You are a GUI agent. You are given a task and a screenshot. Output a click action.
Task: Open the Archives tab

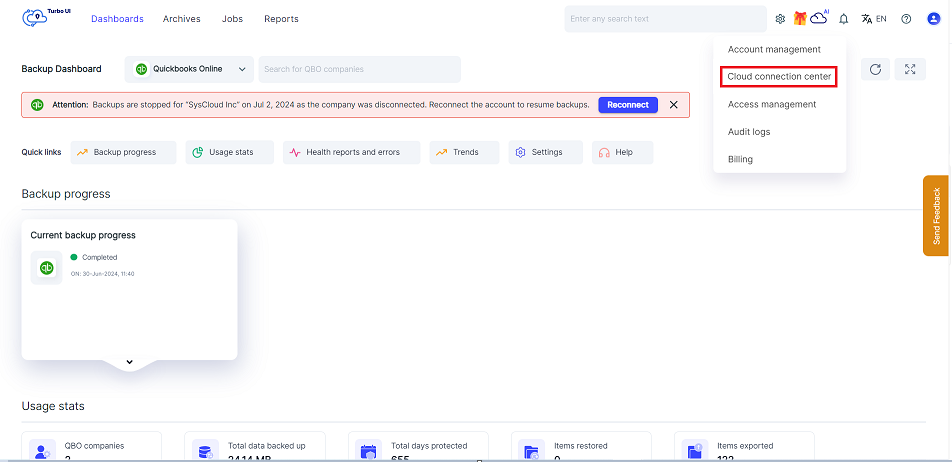tap(181, 19)
